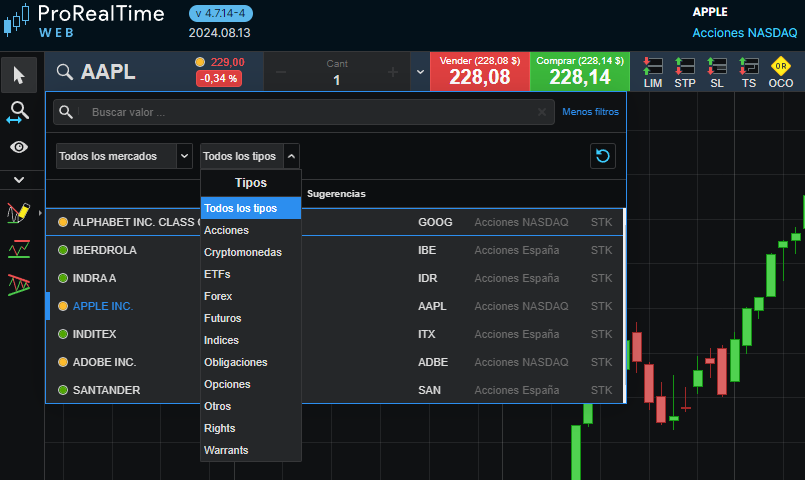Select Cryptomonedas type option
Viewport: 805px width, 480px height.
(251, 252)
